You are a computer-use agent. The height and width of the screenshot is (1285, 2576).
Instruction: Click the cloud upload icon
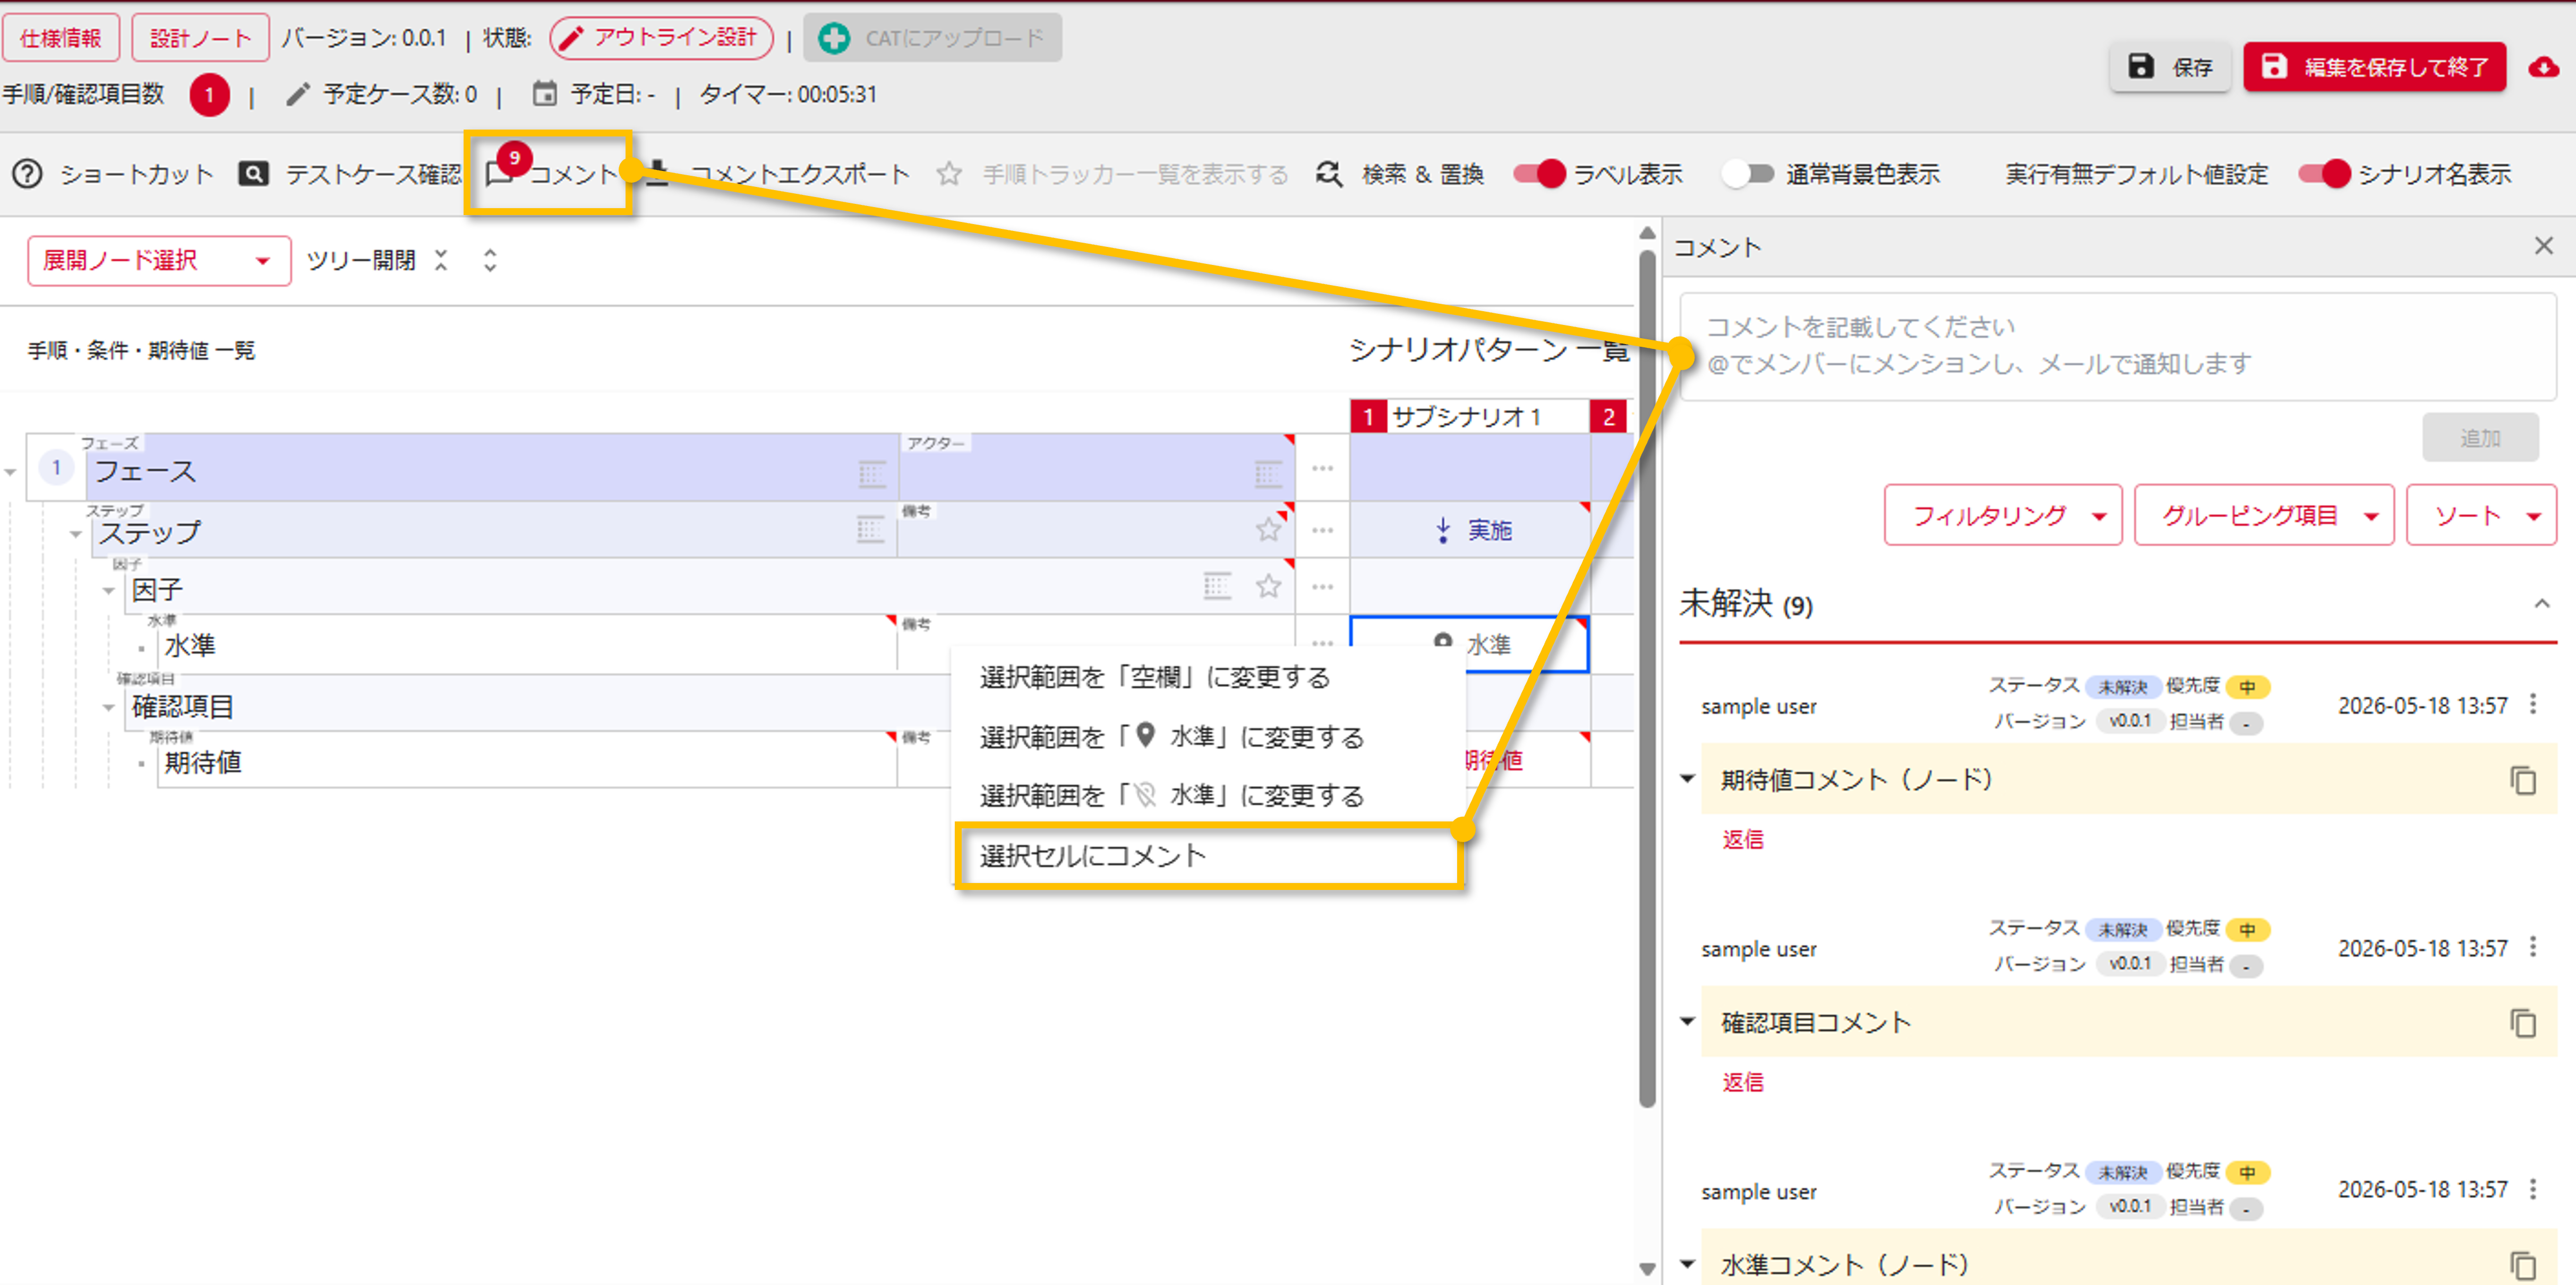tap(2544, 67)
